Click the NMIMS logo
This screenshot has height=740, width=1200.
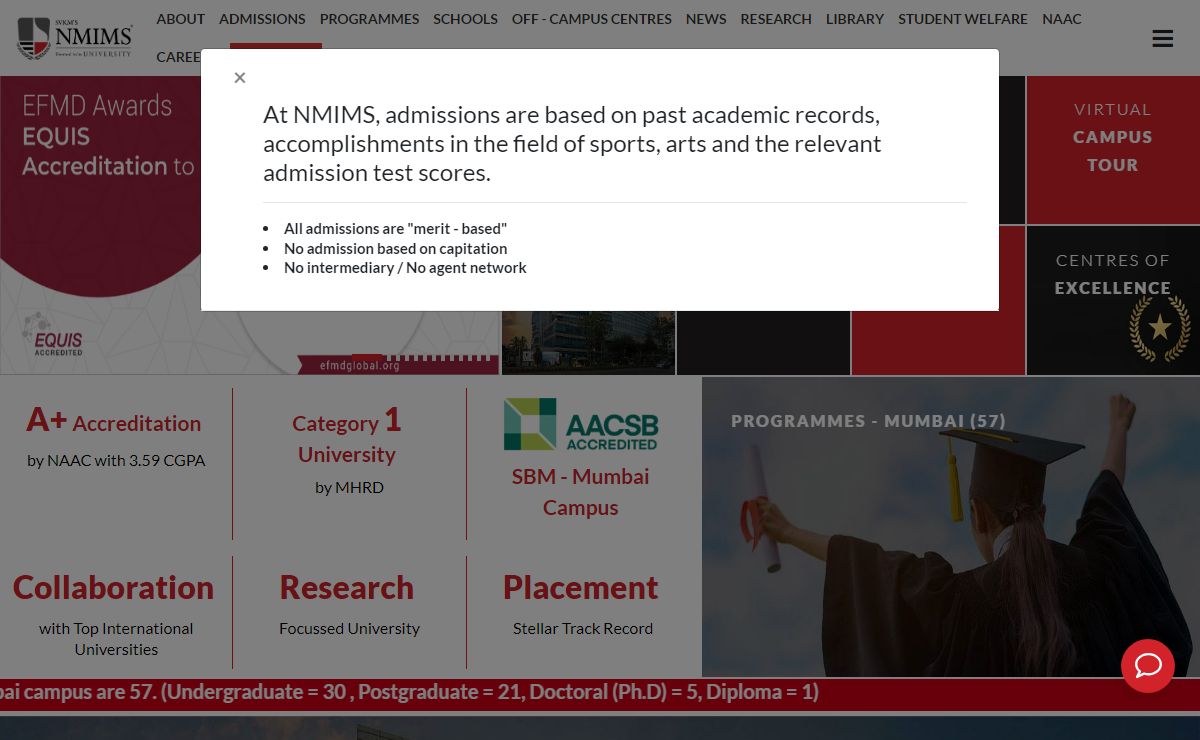(75, 38)
